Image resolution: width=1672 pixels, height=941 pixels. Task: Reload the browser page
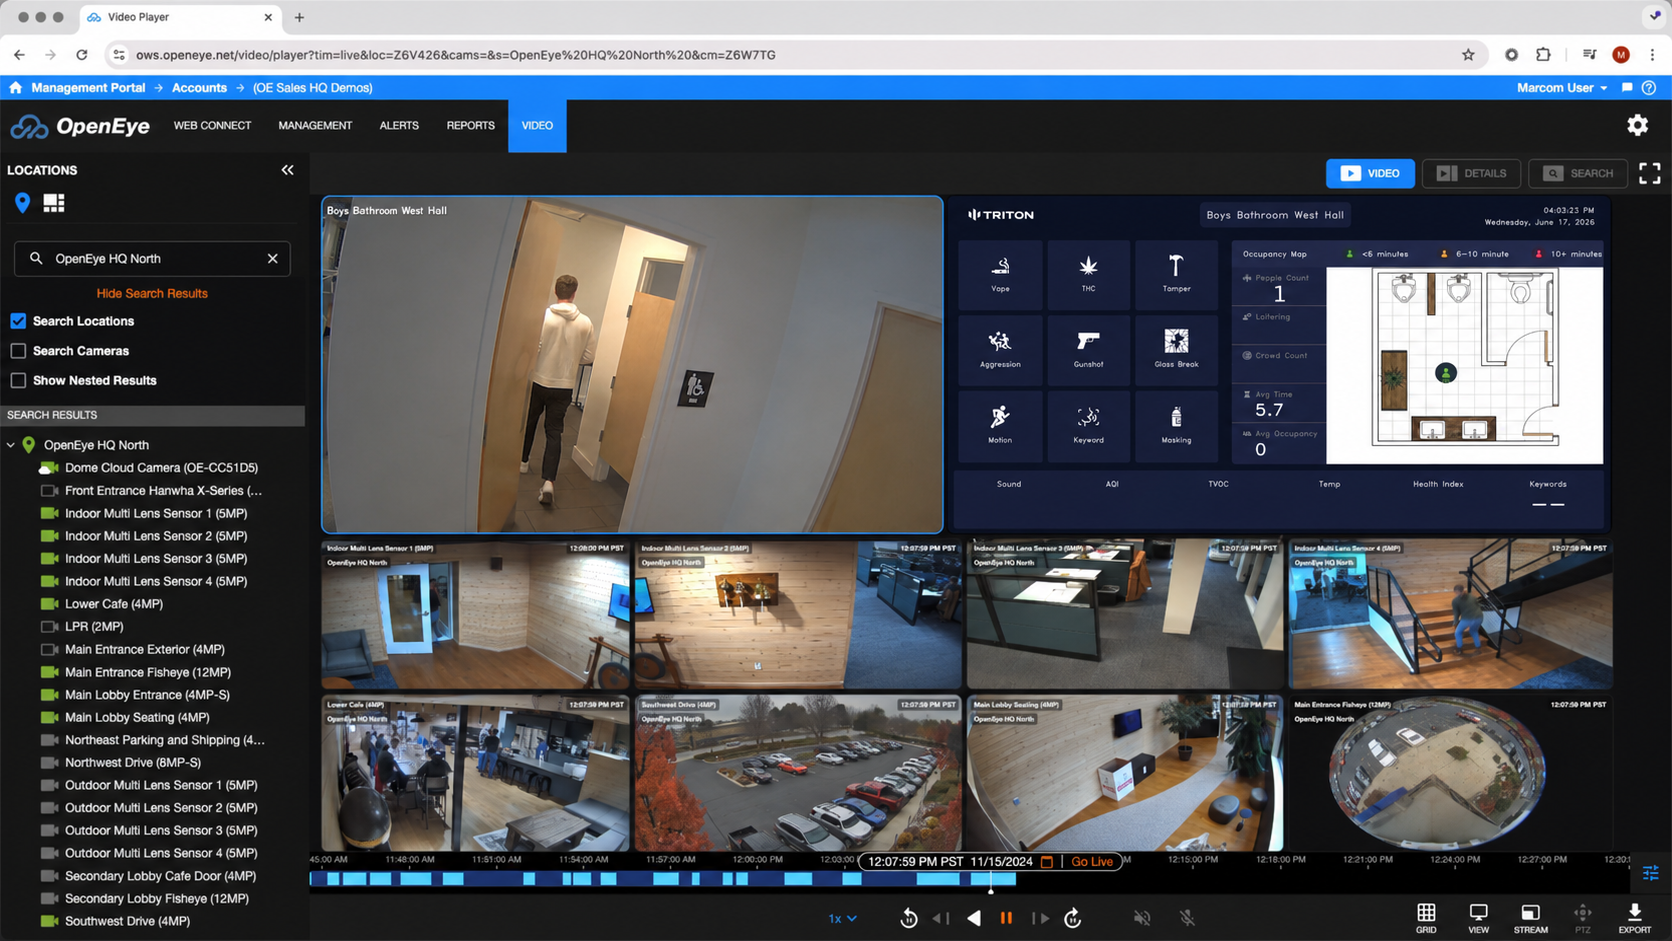point(82,55)
